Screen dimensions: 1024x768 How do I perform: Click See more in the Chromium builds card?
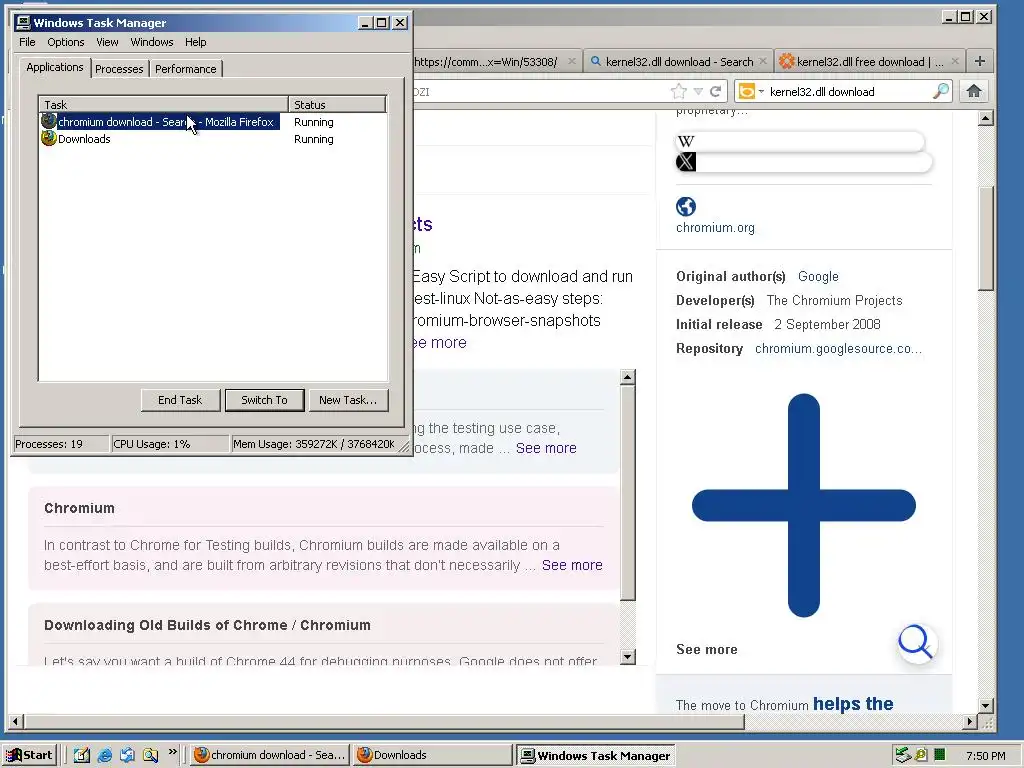click(x=572, y=565)
